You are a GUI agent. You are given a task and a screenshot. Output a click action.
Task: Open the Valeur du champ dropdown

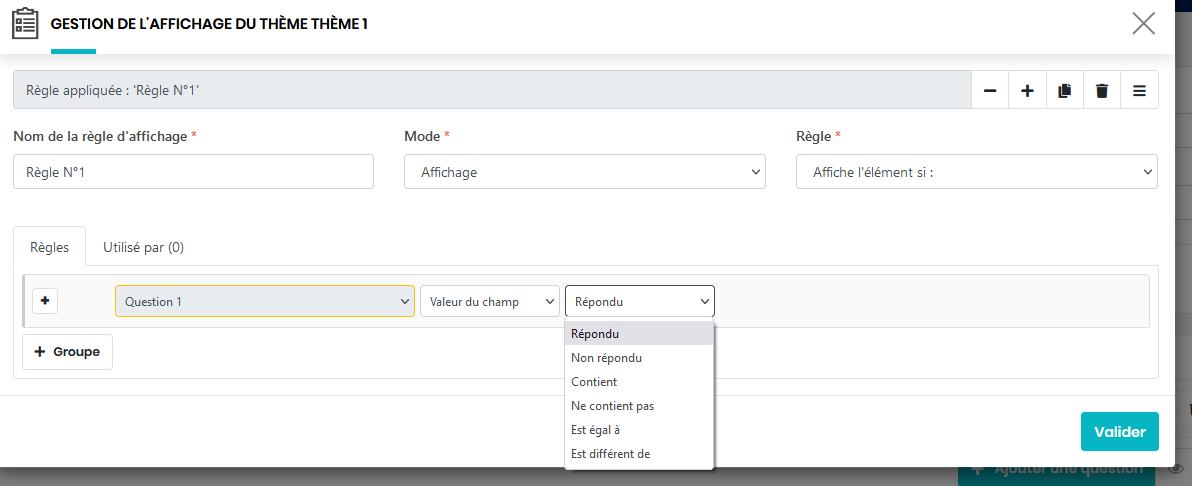[x=489, y=301]
